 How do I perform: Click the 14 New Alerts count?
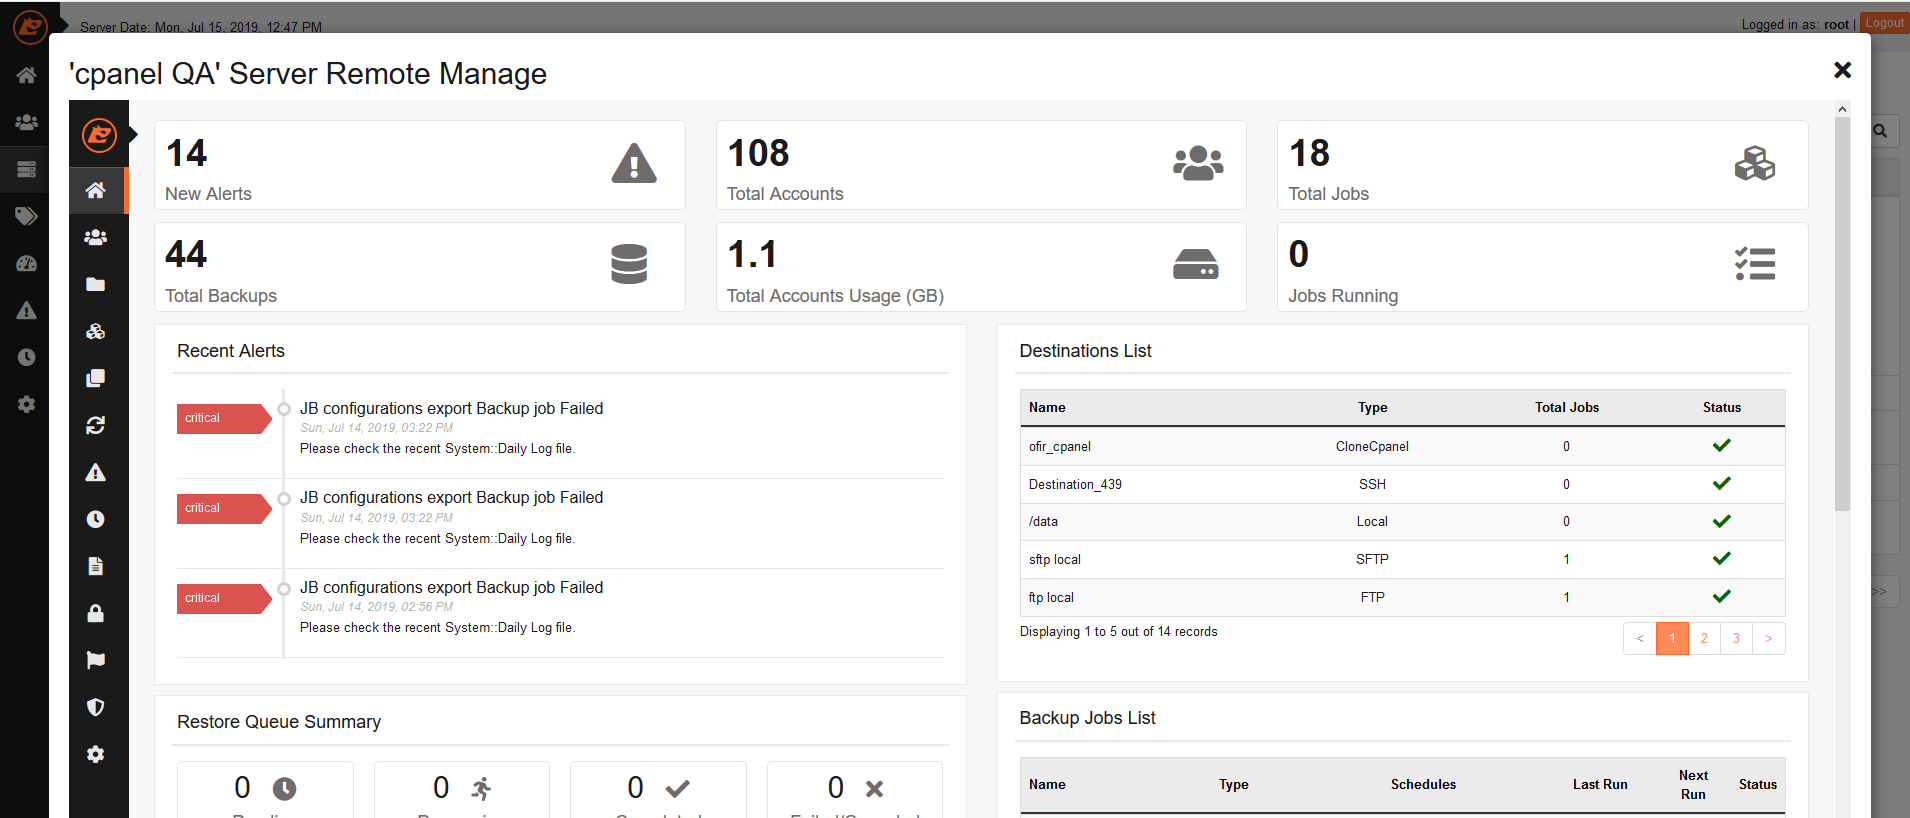[186, 153]
